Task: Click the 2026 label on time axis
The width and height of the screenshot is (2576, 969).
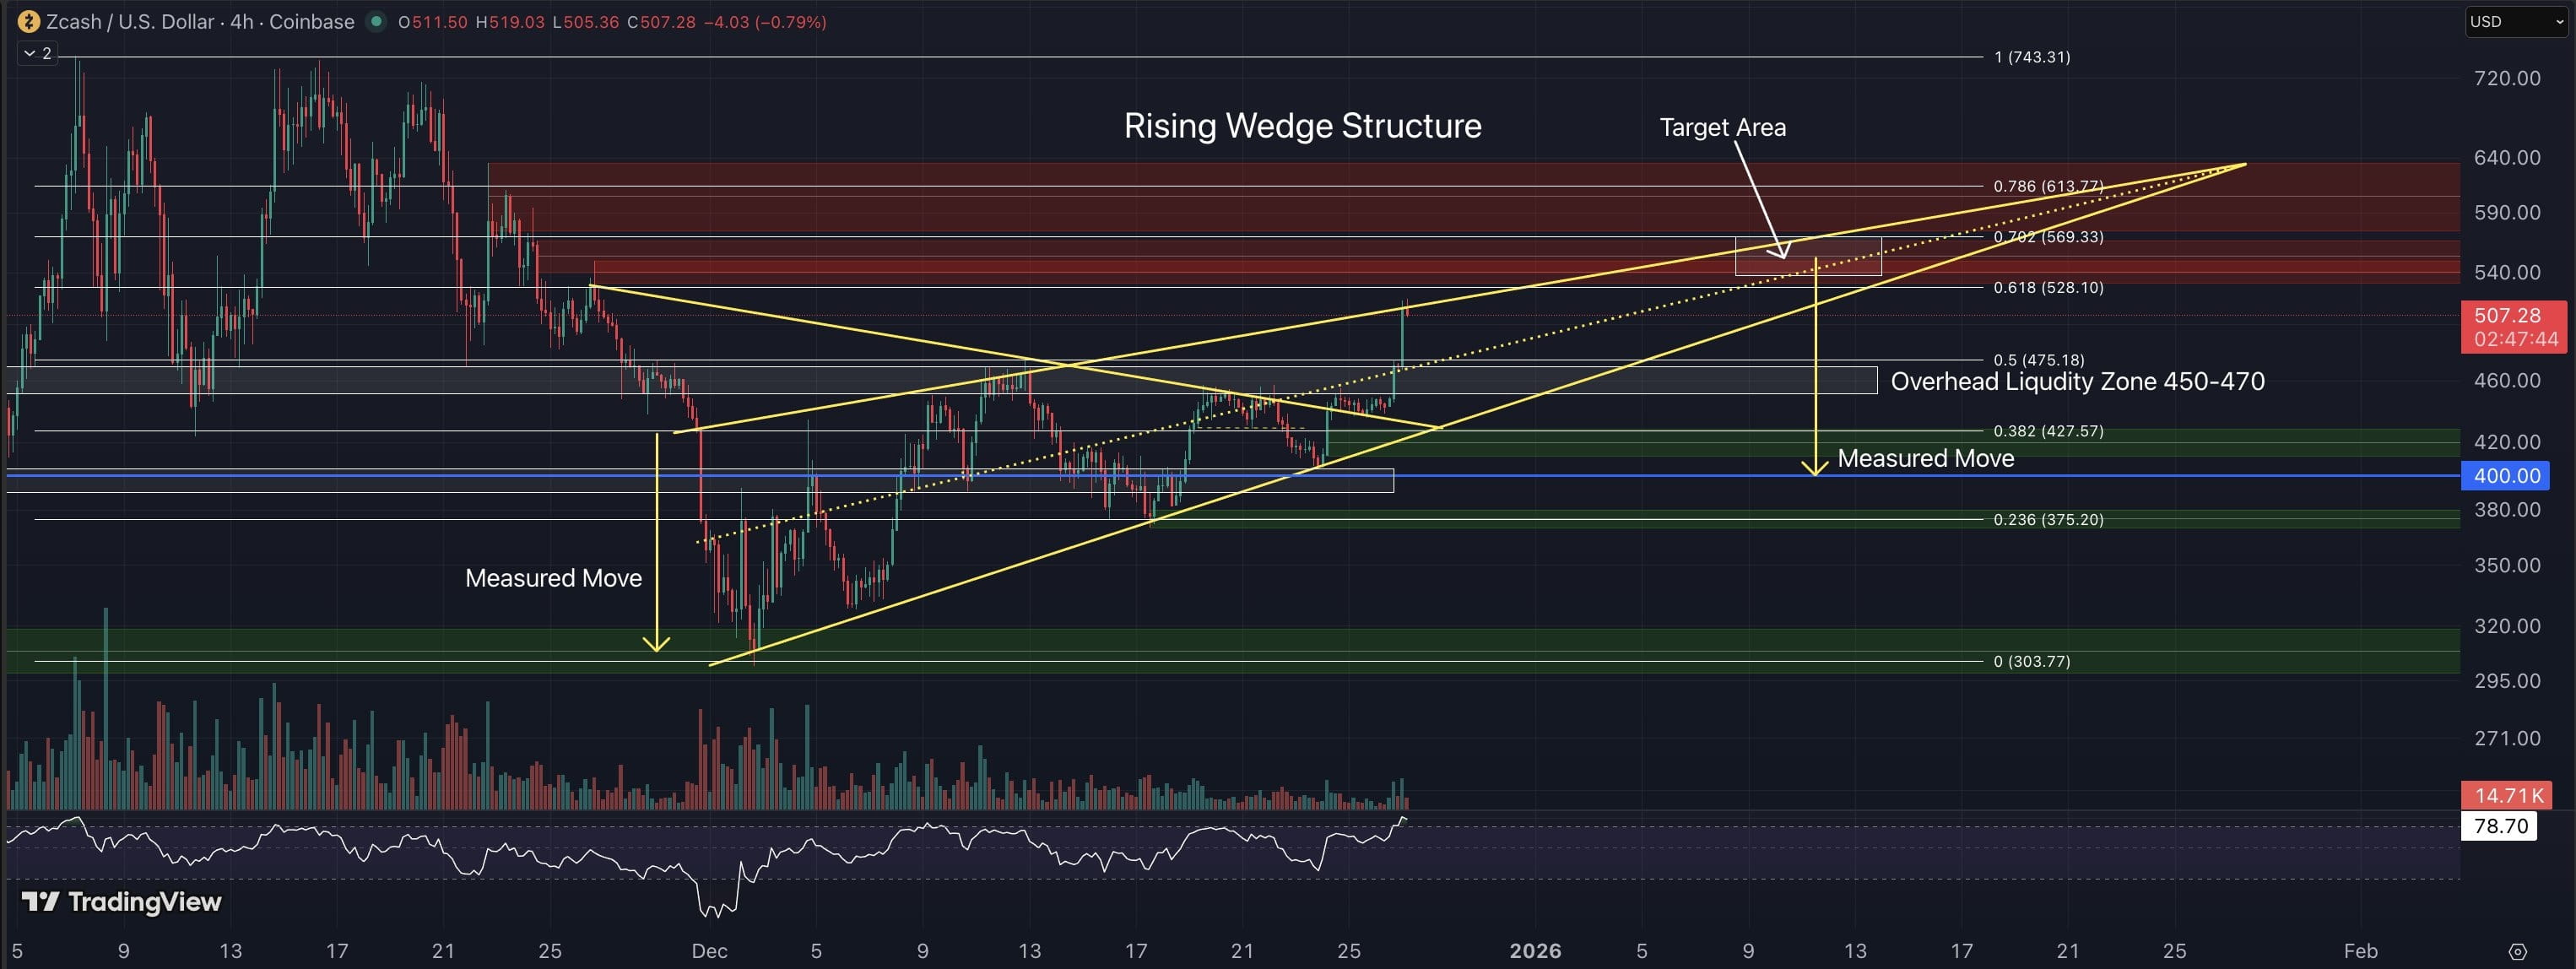Action: pos(1535,951)
